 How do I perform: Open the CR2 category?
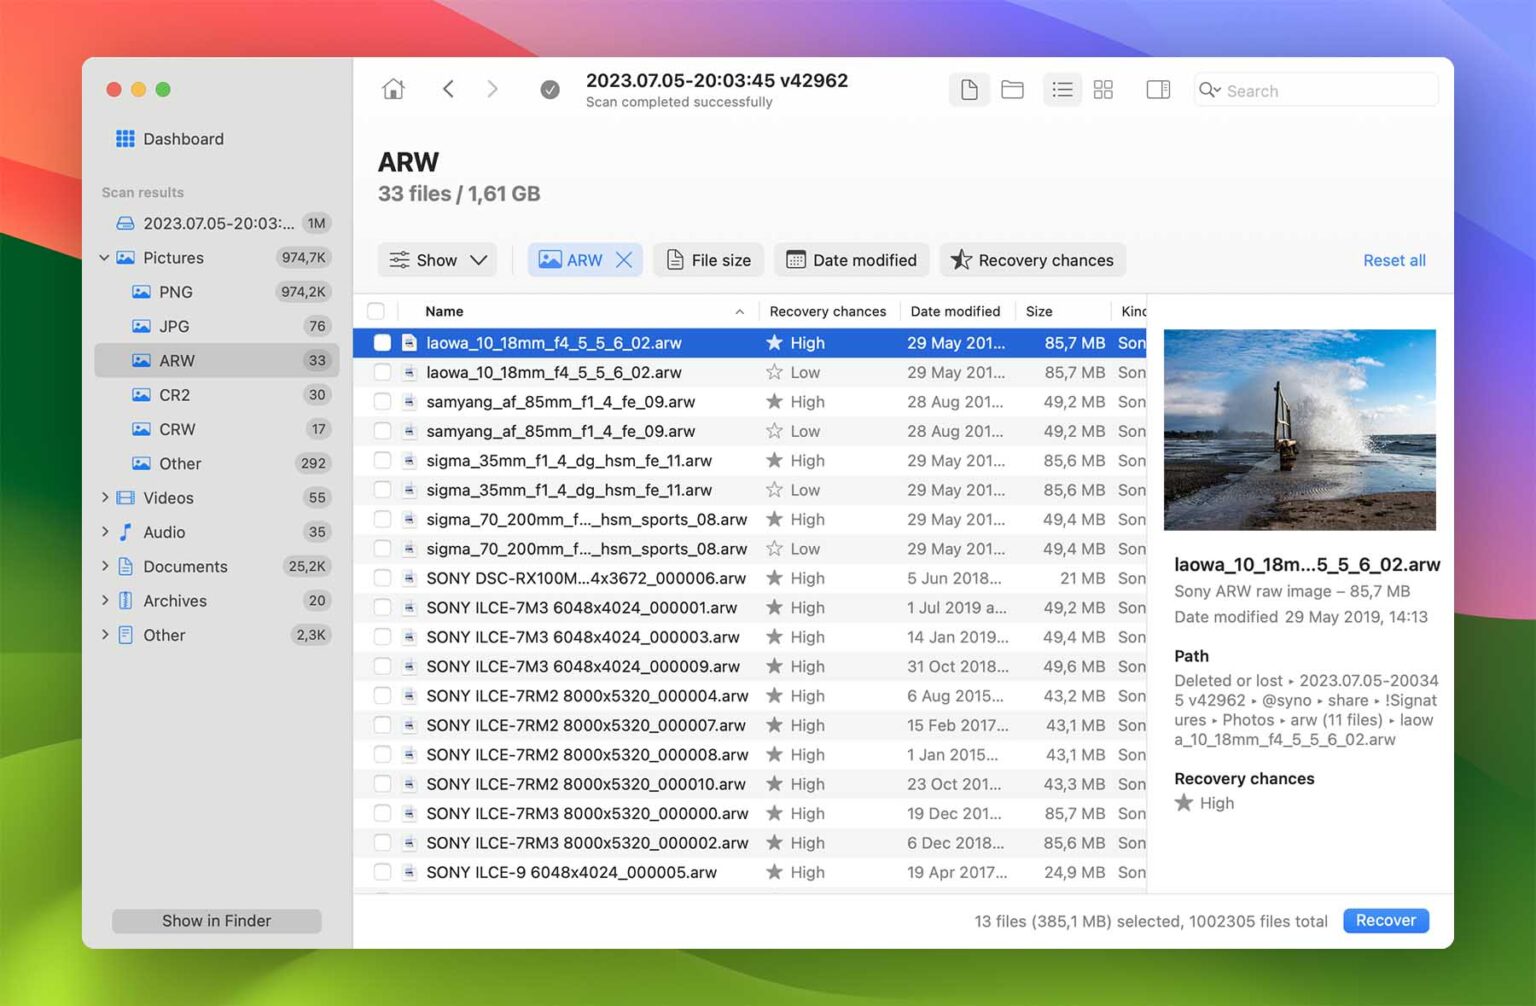(175, 394)
